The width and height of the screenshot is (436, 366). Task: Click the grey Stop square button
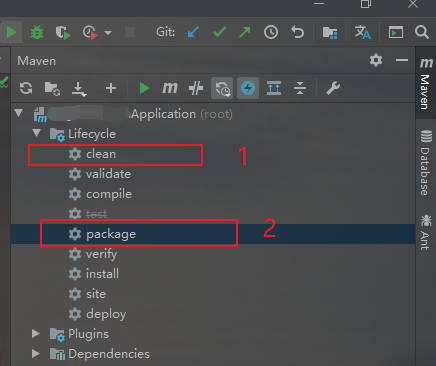[x=130, y=32]
